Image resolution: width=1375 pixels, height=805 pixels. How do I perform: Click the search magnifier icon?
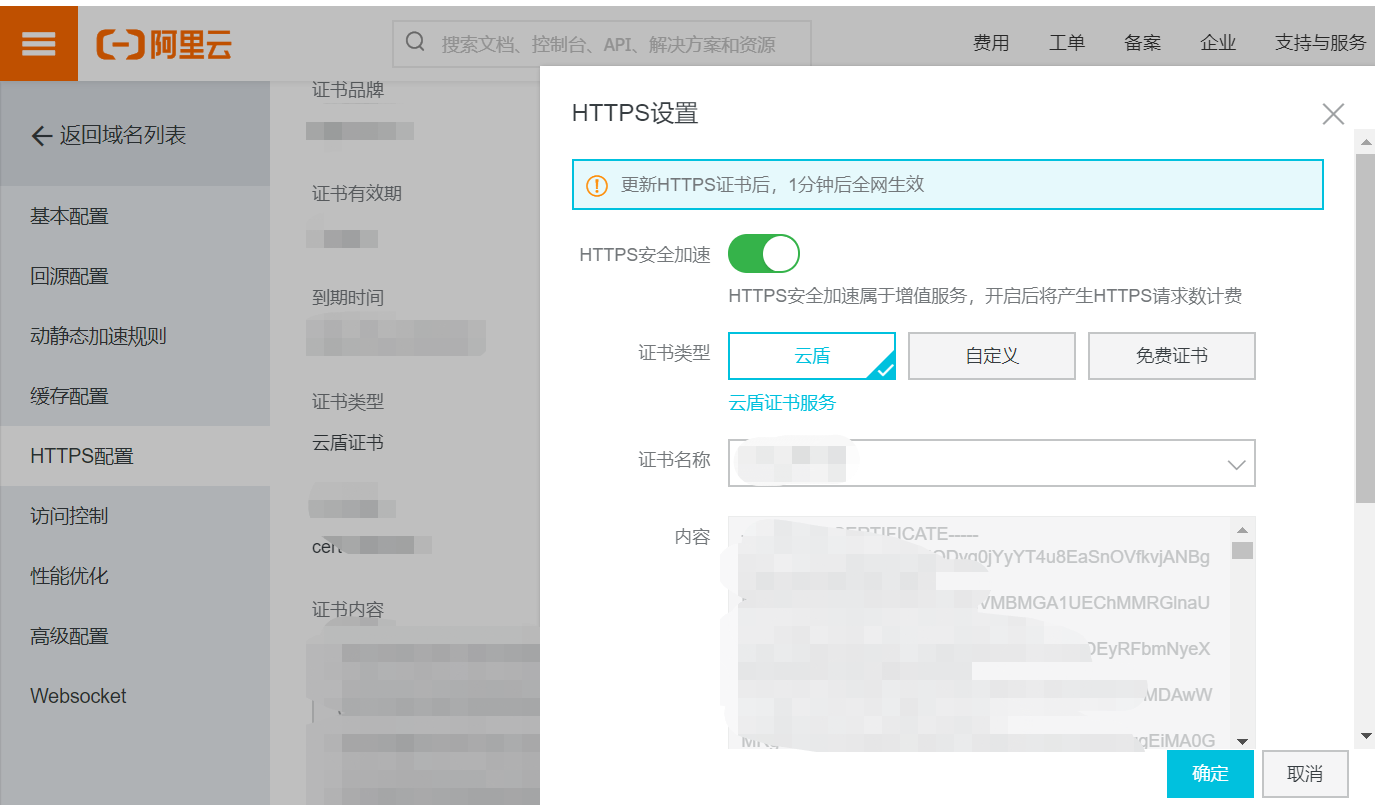coord(415,43)
